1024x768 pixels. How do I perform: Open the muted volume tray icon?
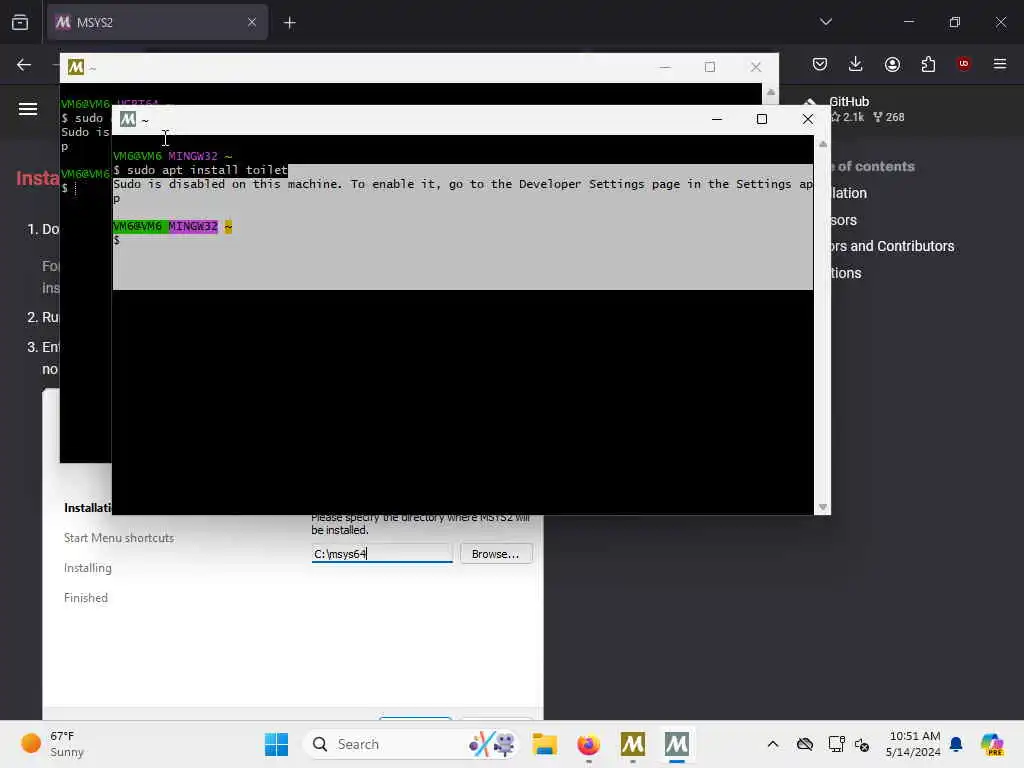[862, 744]
